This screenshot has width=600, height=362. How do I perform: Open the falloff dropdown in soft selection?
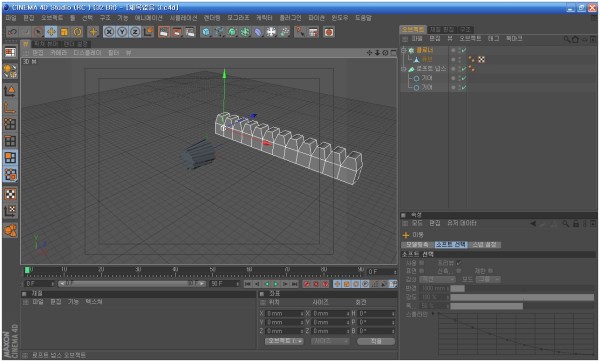[437, 280]
